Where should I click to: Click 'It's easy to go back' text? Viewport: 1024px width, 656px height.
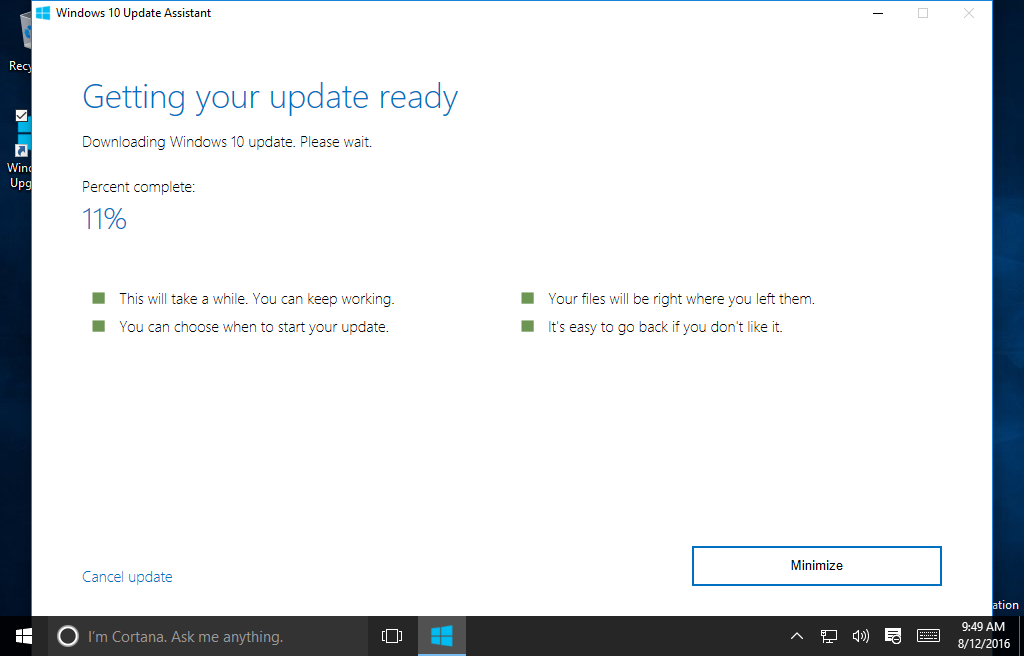665,327
